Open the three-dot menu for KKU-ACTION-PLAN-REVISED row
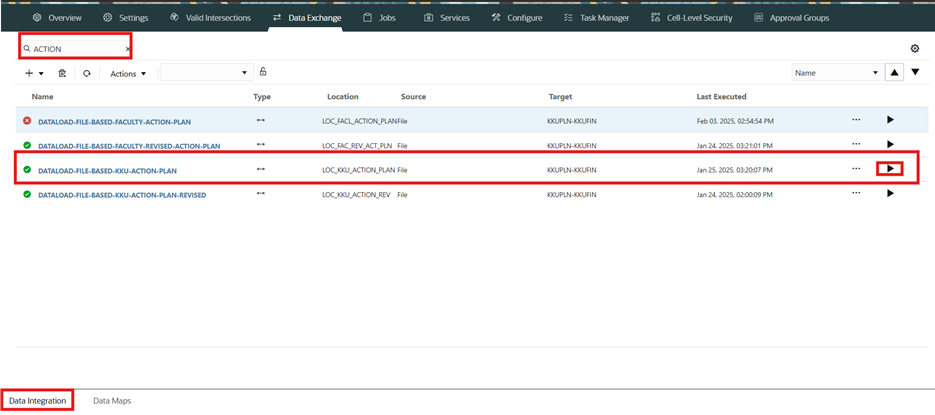This screenshot has width=935, height=415. pyautogui.click(x=856, y=193)
